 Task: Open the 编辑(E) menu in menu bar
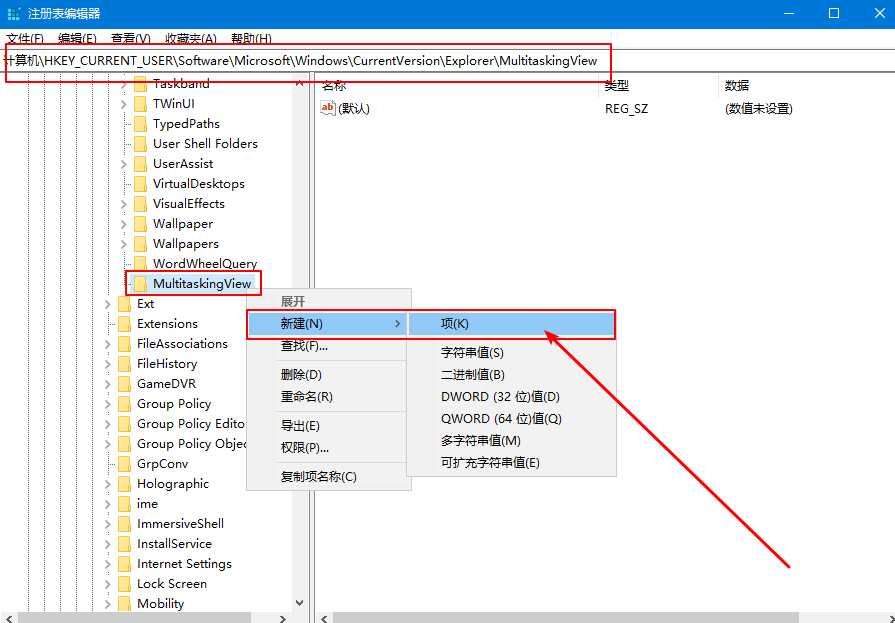(x=77, y=39)
